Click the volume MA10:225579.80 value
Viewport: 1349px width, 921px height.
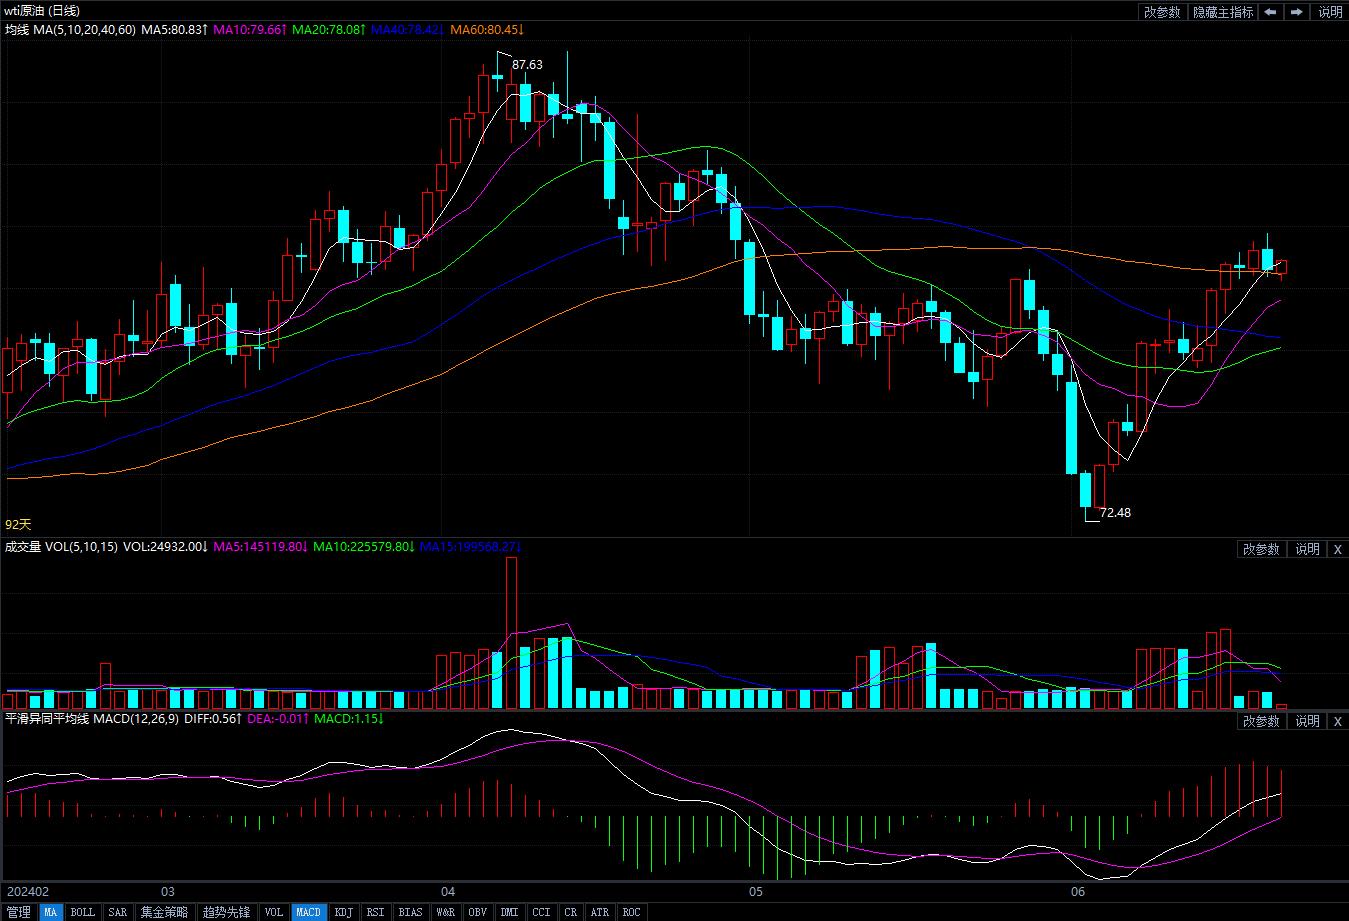click(364, 547)
